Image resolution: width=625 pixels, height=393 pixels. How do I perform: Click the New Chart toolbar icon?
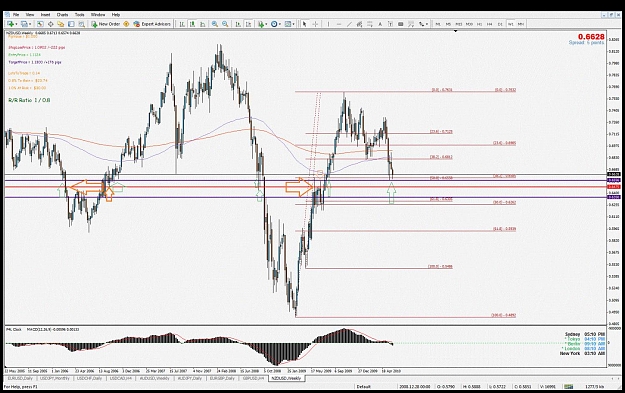click(10, 24)
